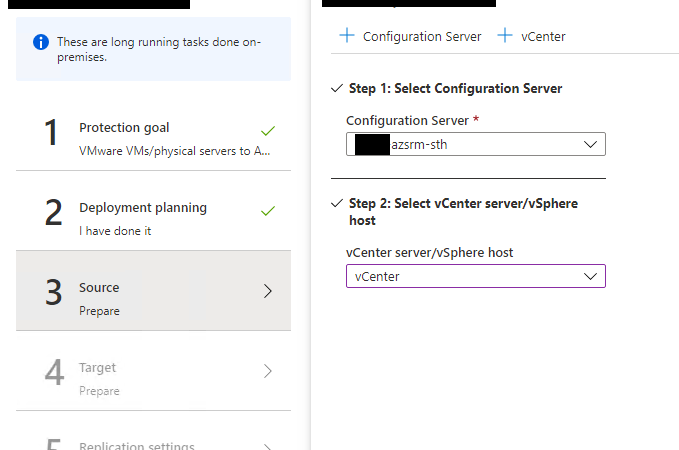Select the Protection goal step

point(153,130)
